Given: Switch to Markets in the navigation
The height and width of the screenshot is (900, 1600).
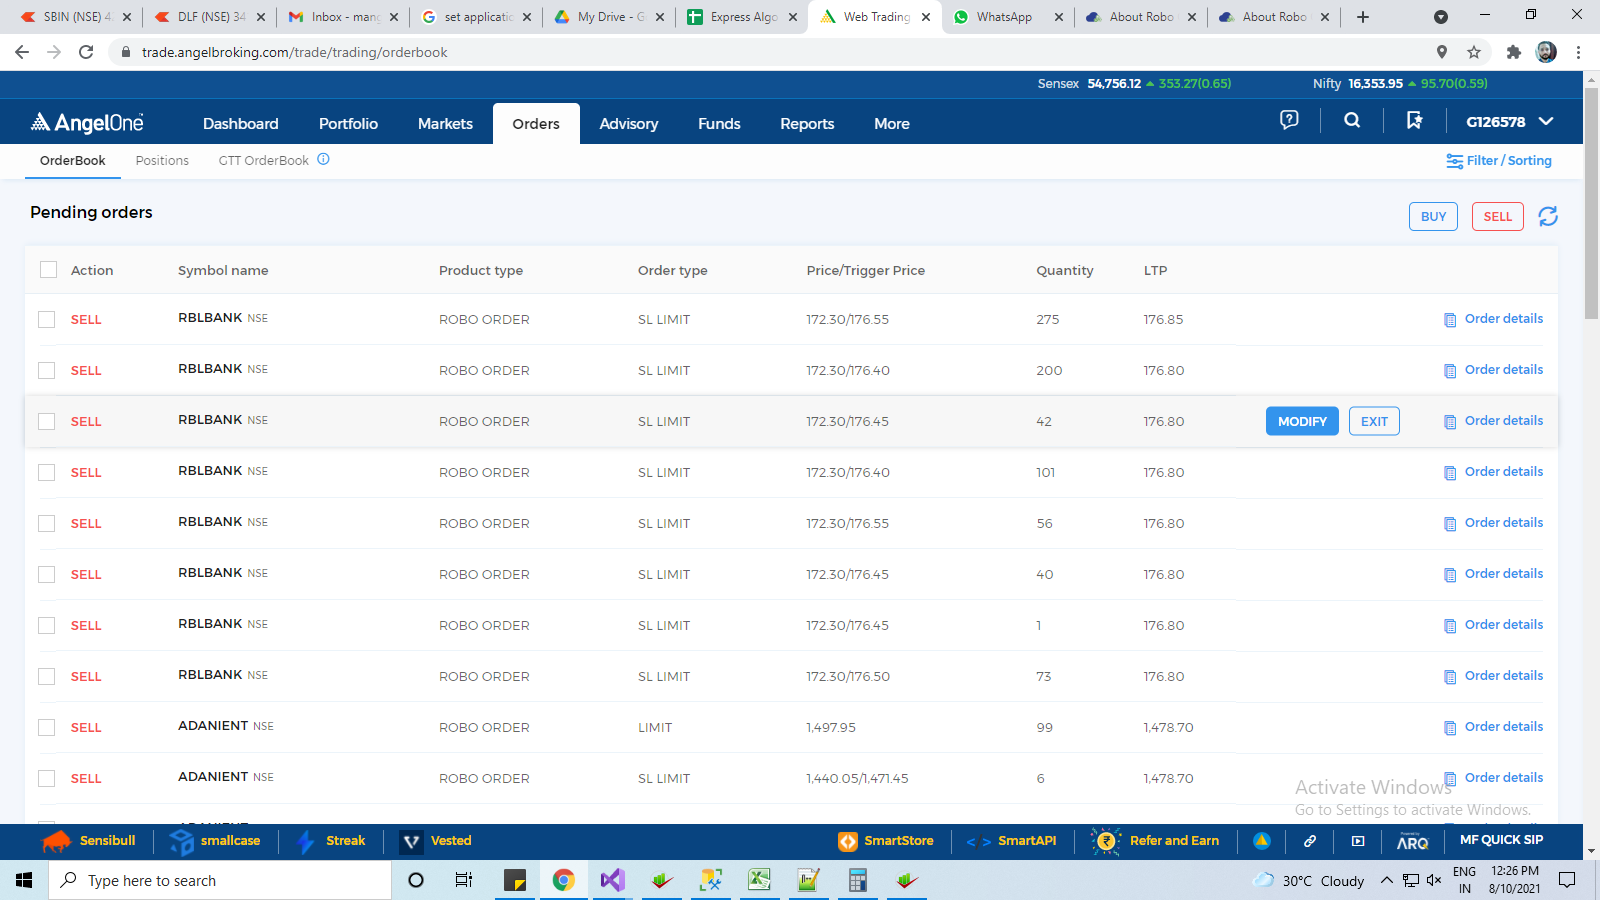Looking at the screenshot, I should pyautogui.click(x=445, y=124).
